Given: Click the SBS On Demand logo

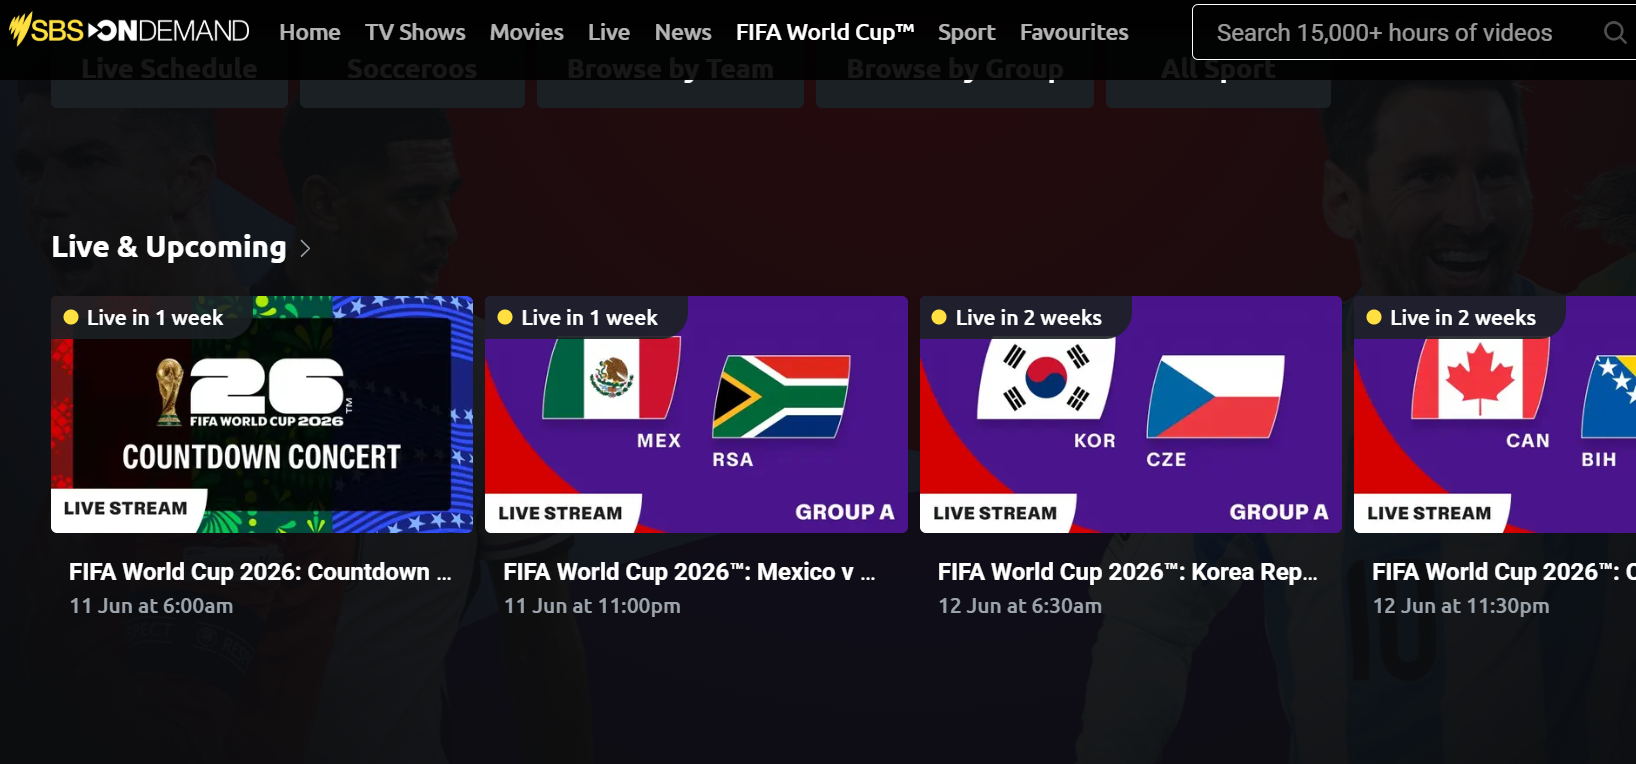Looking at the screenshot, I should pyautogui.click(x=129, y=31).
